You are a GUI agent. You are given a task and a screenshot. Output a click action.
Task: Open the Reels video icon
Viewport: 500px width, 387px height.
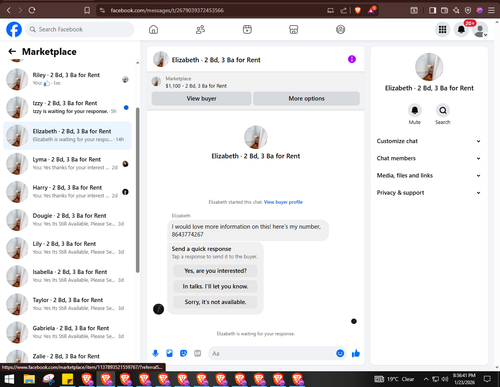click(x=247, y=29)
